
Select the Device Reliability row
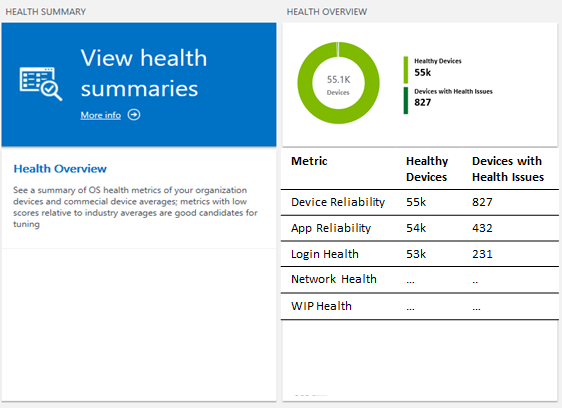(x=420, y=203)
